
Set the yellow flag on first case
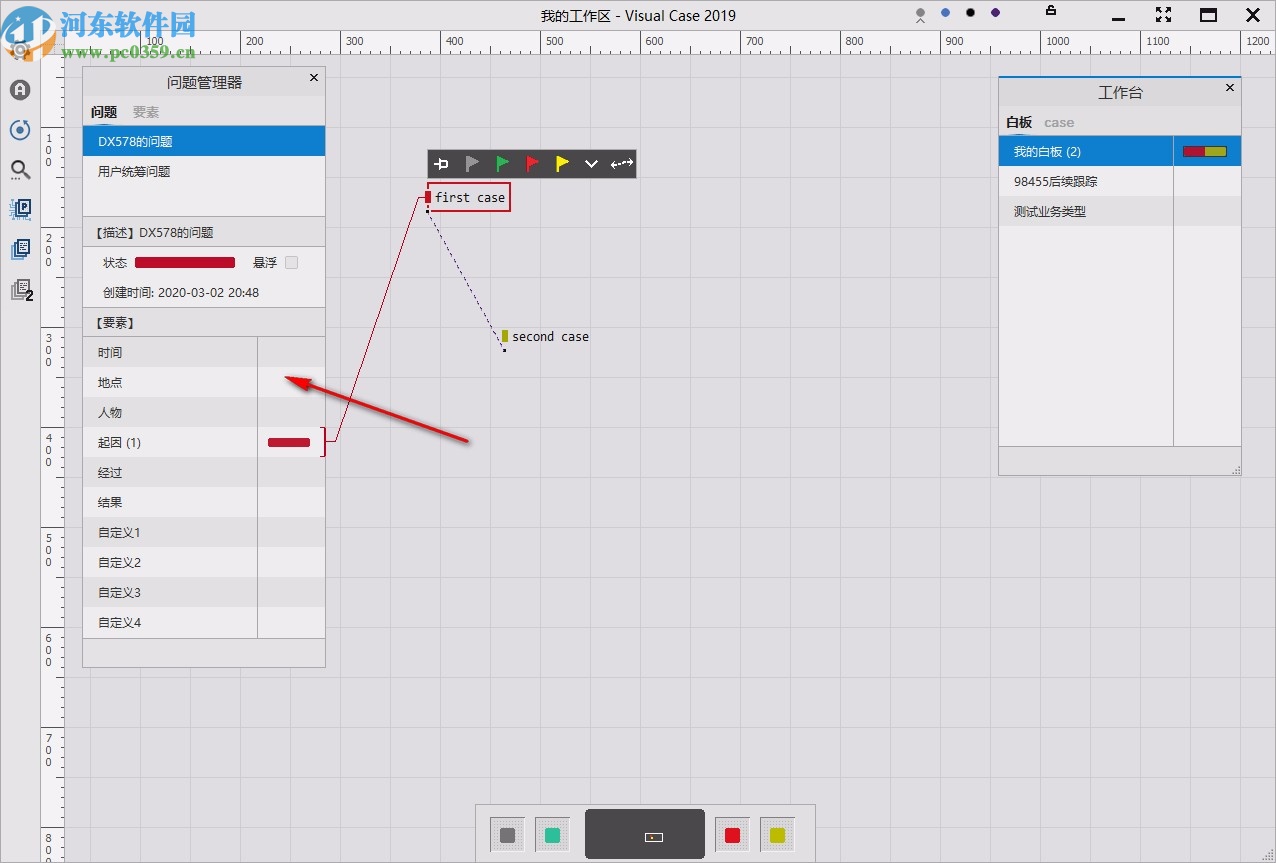click(x=562, y=164)
